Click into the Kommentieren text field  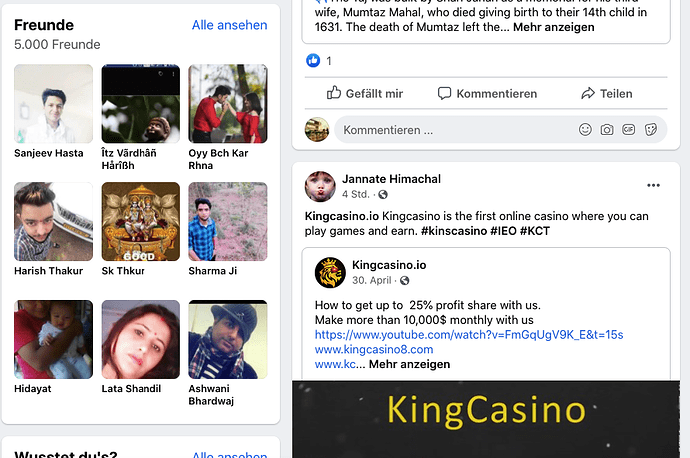[453, 130]
